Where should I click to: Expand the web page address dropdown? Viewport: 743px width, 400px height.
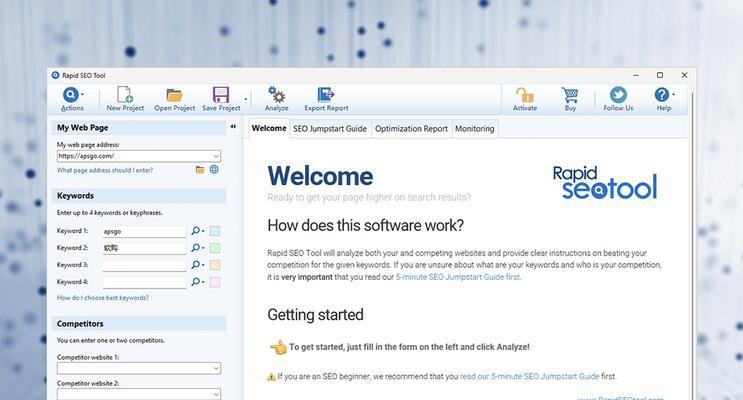[x=216, y=156]
